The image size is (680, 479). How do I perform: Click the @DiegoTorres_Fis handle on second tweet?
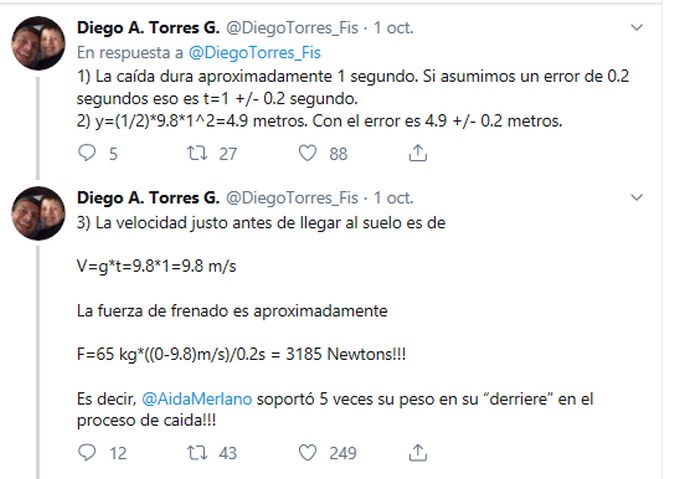[292, 197]
